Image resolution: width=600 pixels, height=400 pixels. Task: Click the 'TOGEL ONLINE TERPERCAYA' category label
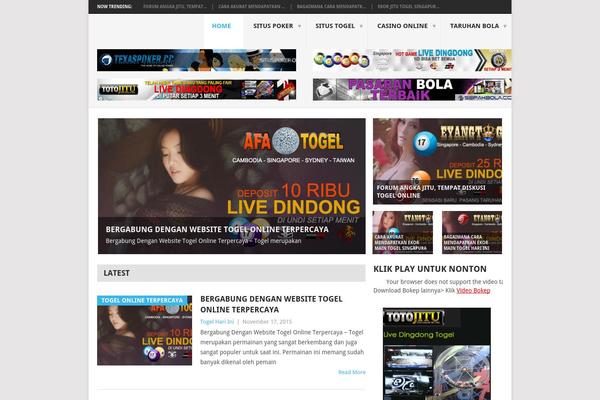point(142,300)
